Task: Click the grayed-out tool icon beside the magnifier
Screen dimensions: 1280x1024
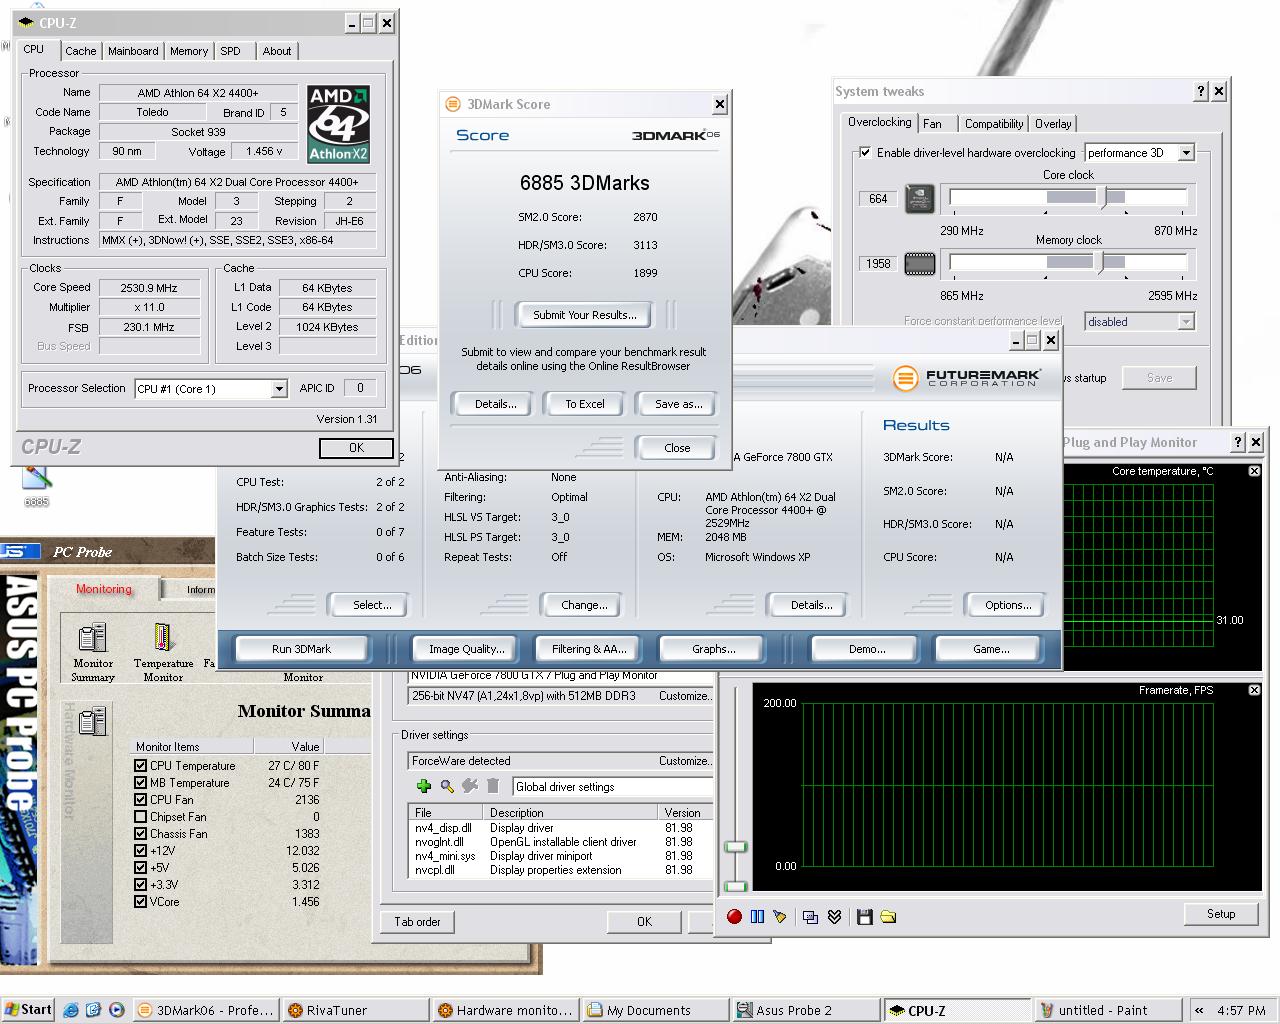Action: (470, 786)
